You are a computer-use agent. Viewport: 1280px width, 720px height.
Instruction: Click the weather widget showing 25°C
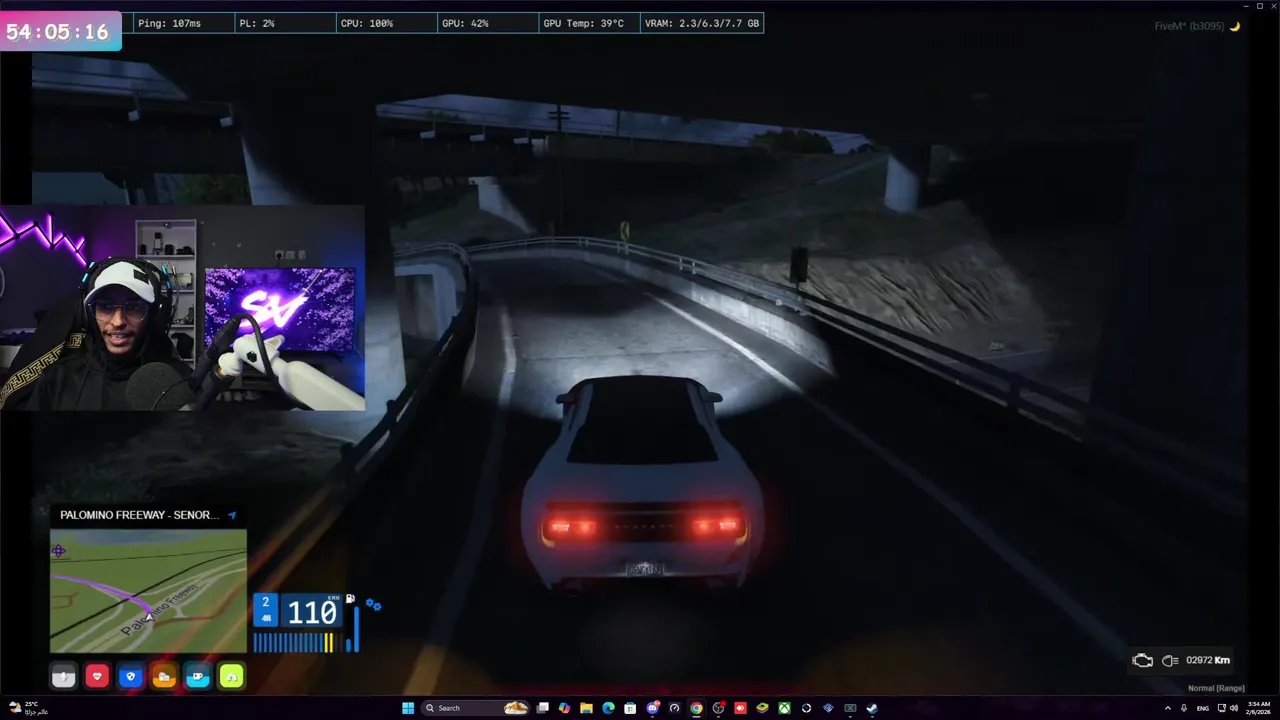28,708
